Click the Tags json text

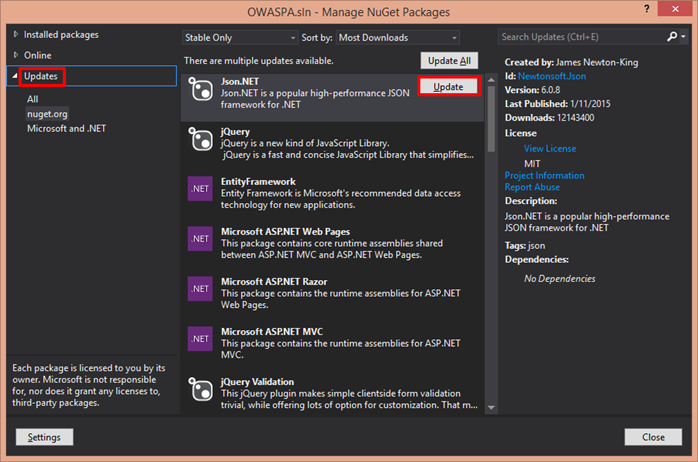525,246
